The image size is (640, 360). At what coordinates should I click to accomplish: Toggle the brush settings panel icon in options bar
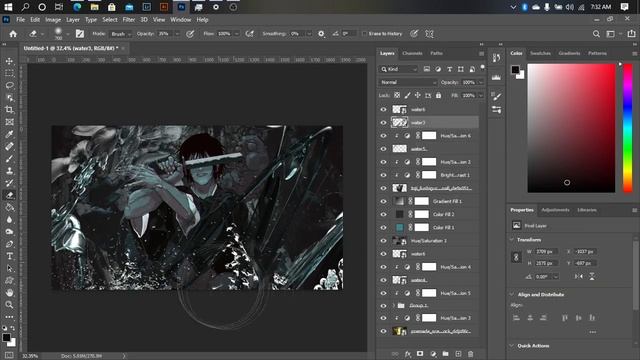point(80,34)
